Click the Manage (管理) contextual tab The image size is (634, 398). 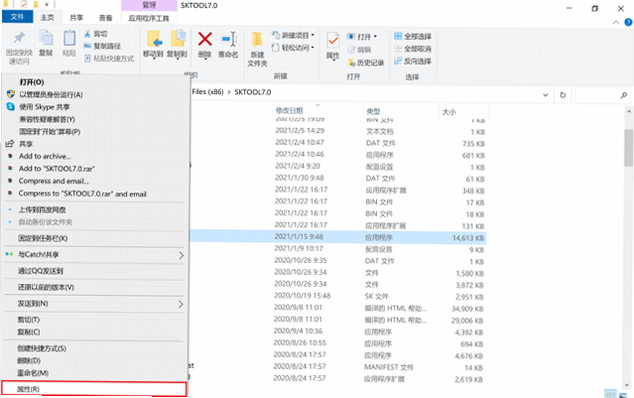149,5
